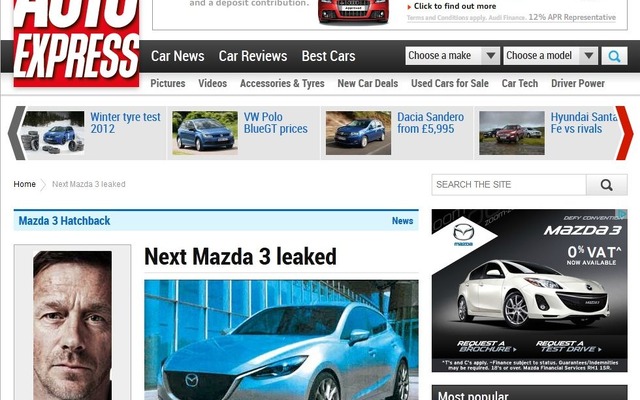Show previous carousel stories with left arrow
This screenshot has width=640, height=400.
[x=16, y=133]
